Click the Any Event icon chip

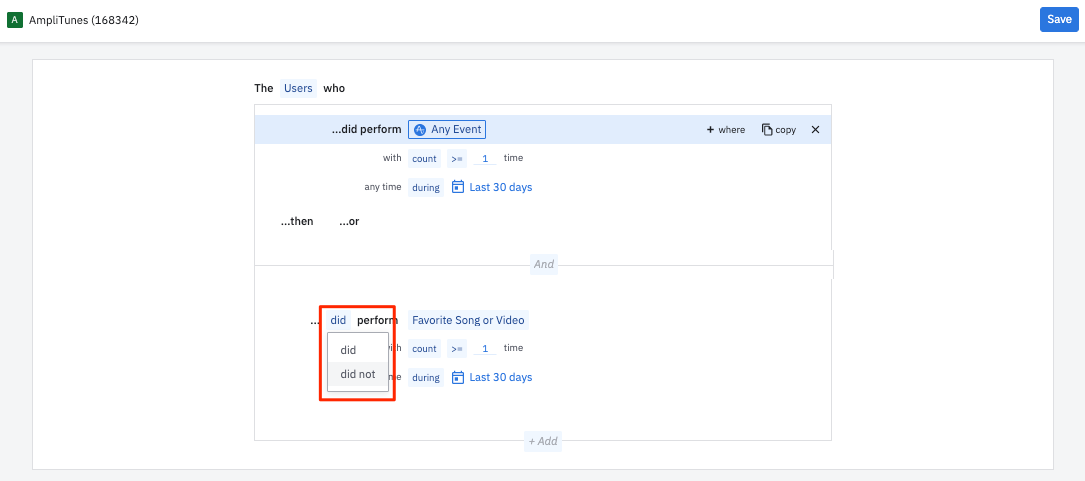click(x=421, y=129)
